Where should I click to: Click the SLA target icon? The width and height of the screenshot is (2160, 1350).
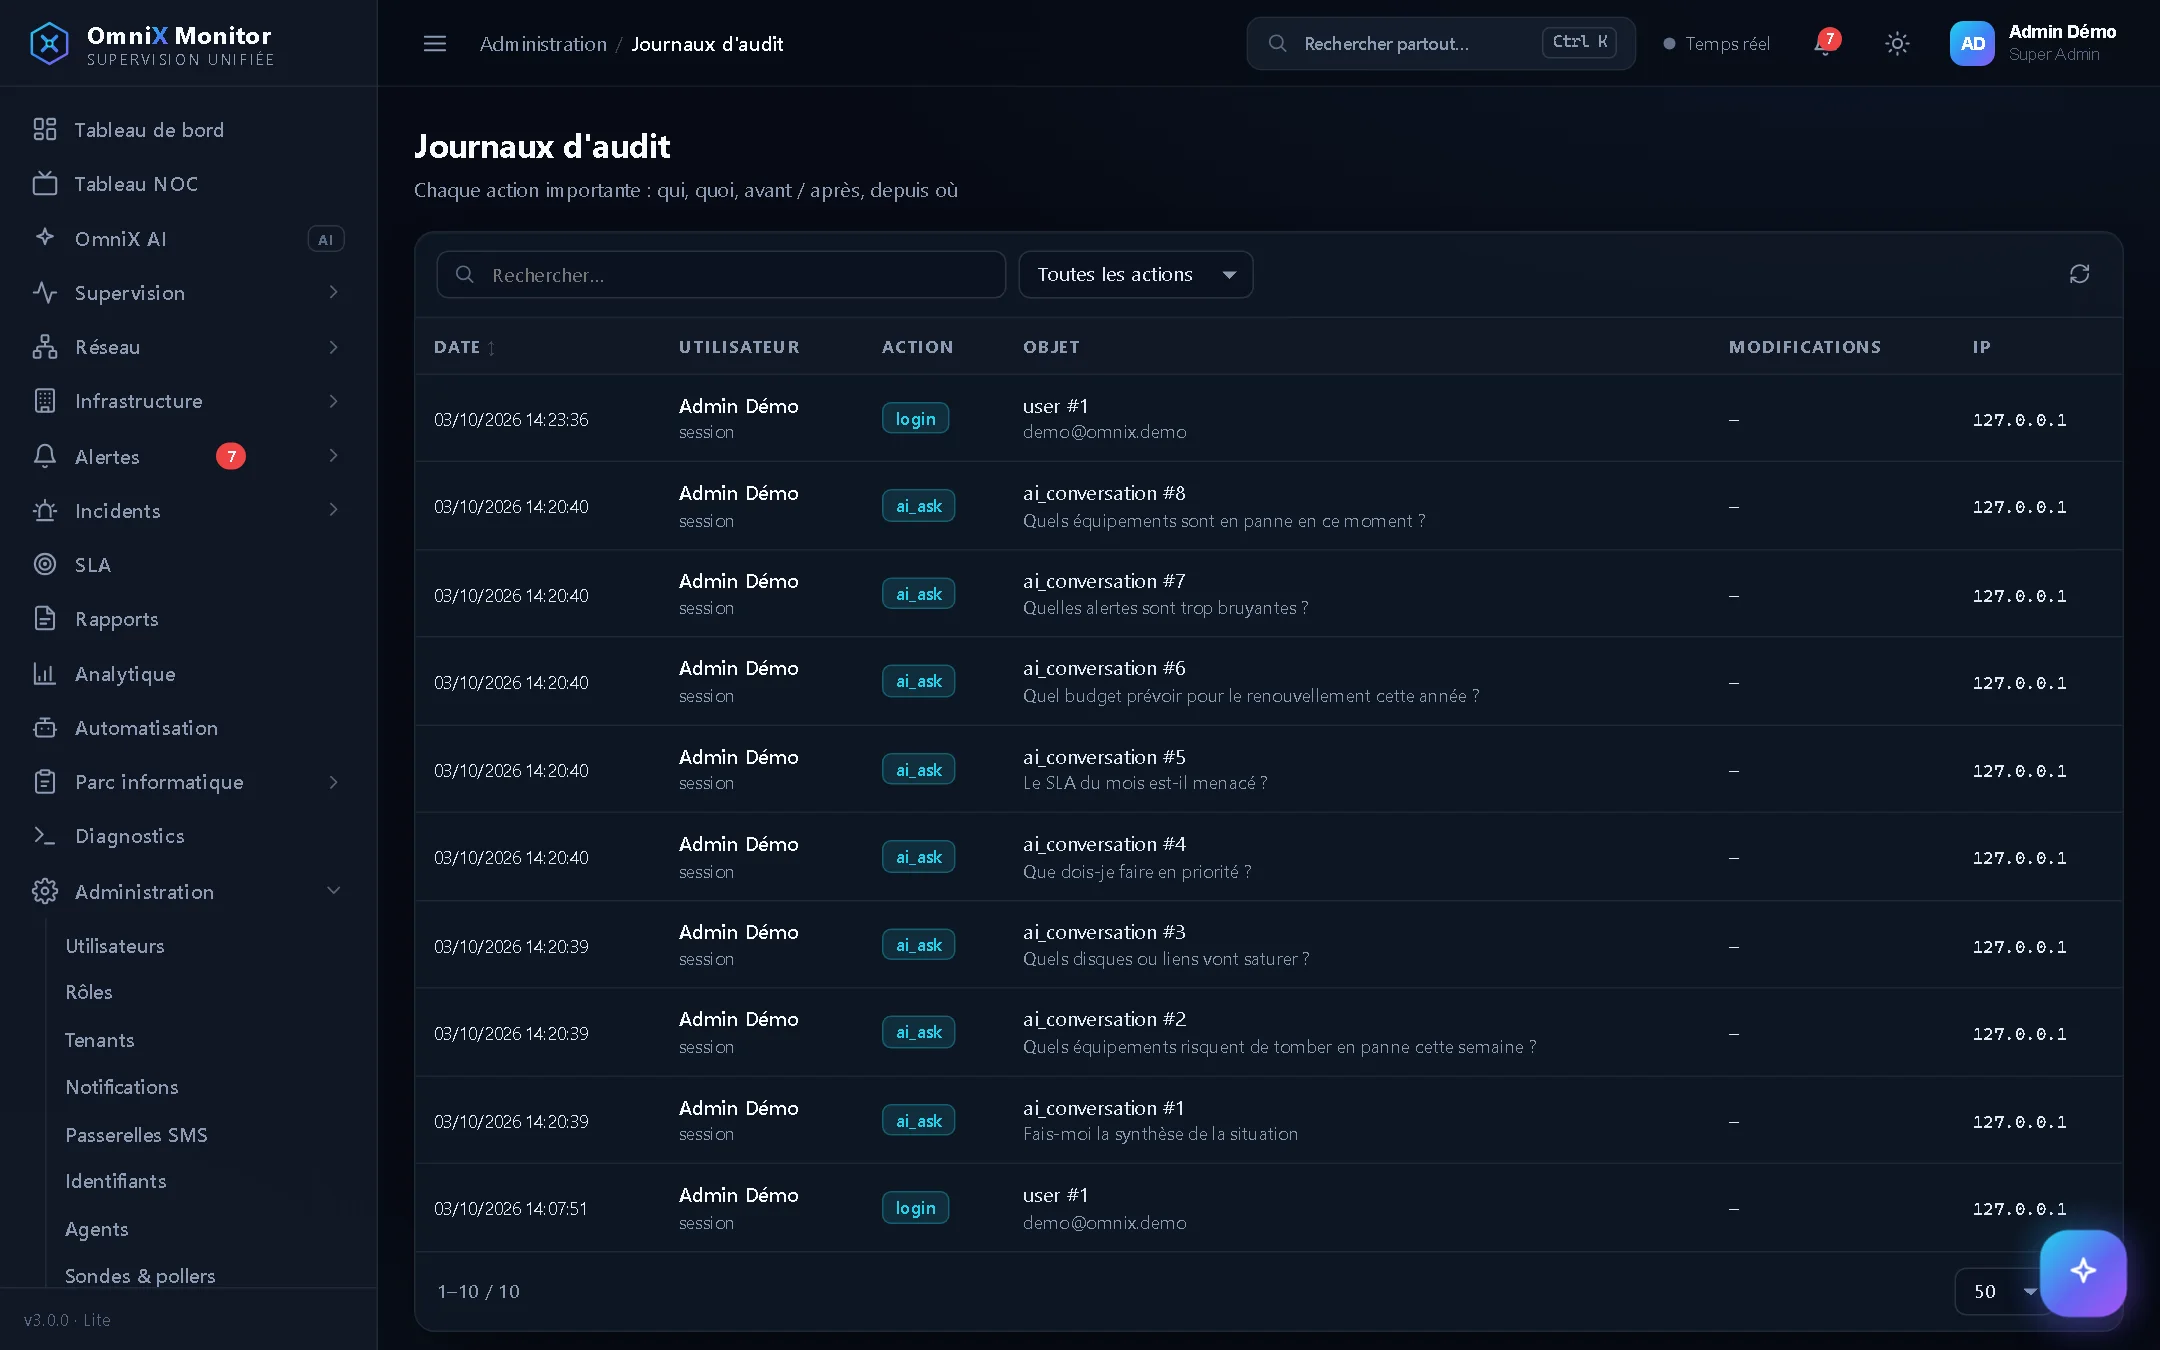coord(45,564)
